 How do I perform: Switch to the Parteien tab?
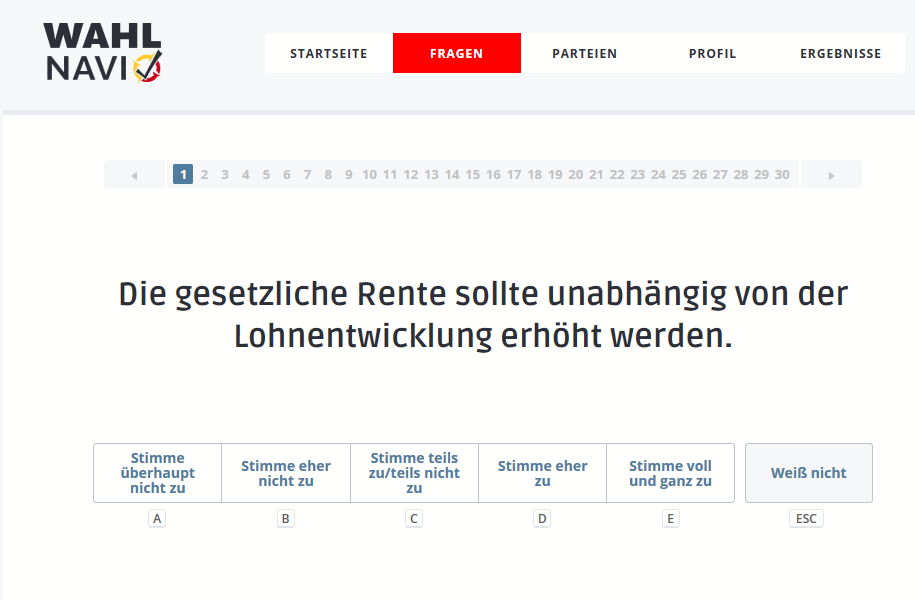pyautogui.click(x=584, y=54)
